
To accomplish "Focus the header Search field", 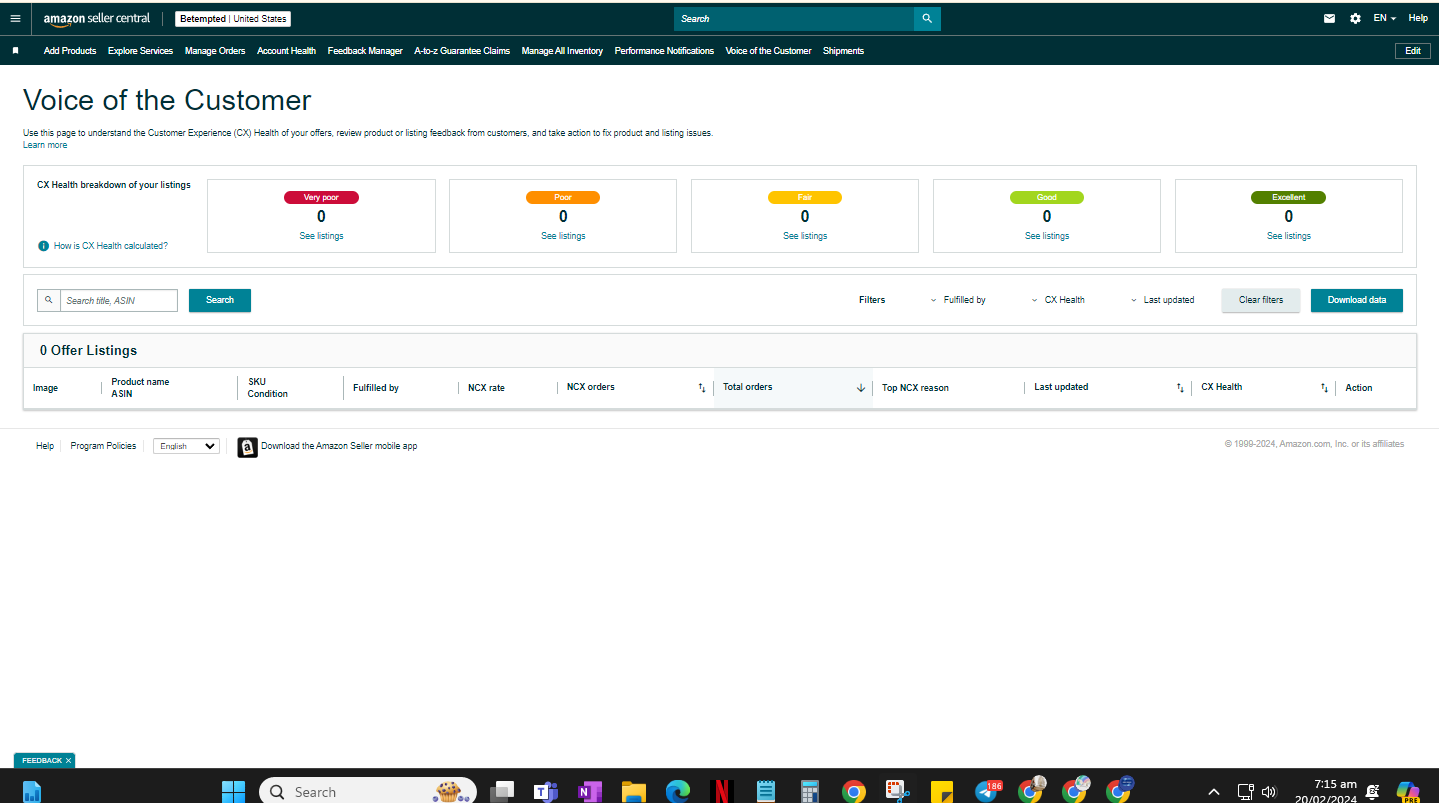I will [x=794, y=18].
